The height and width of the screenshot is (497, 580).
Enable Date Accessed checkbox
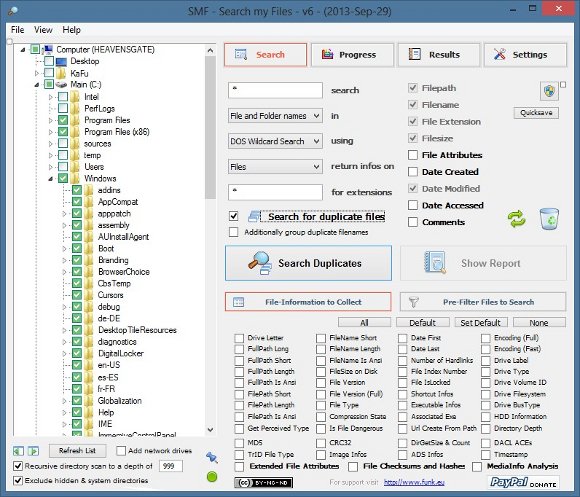(413, 205)
